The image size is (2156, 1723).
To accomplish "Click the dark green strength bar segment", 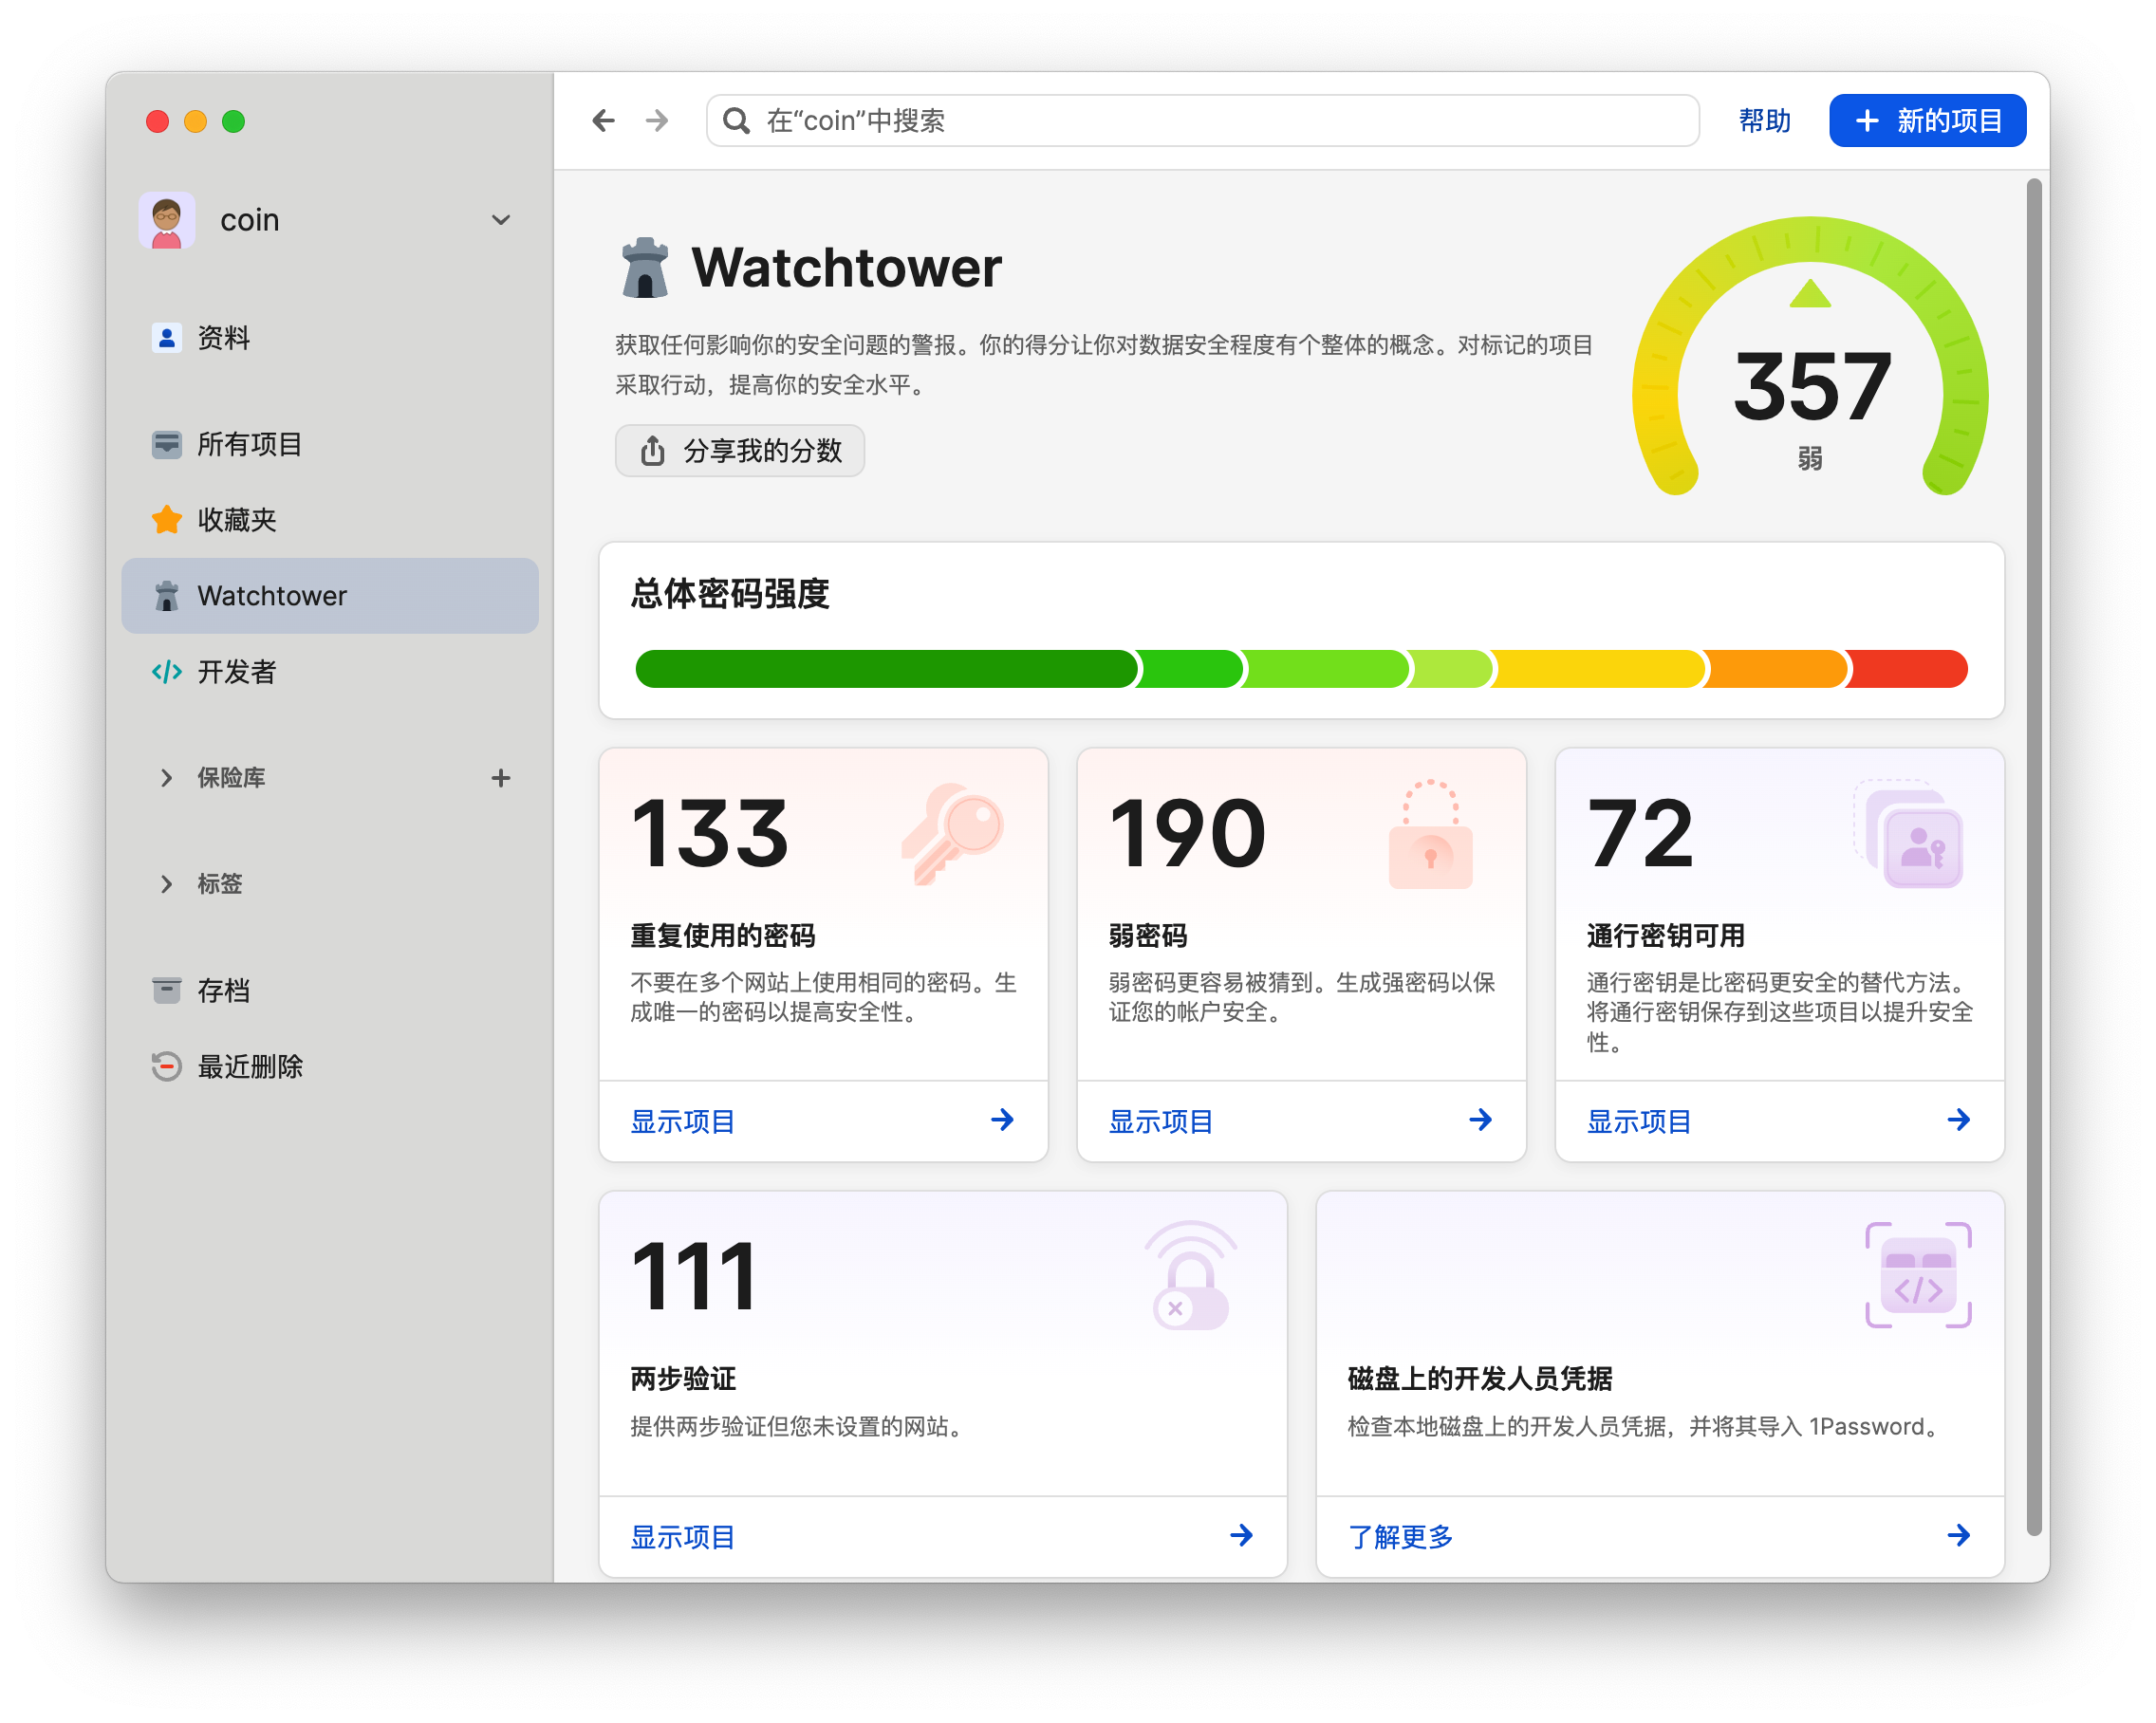I will click(x=886, y=669).
